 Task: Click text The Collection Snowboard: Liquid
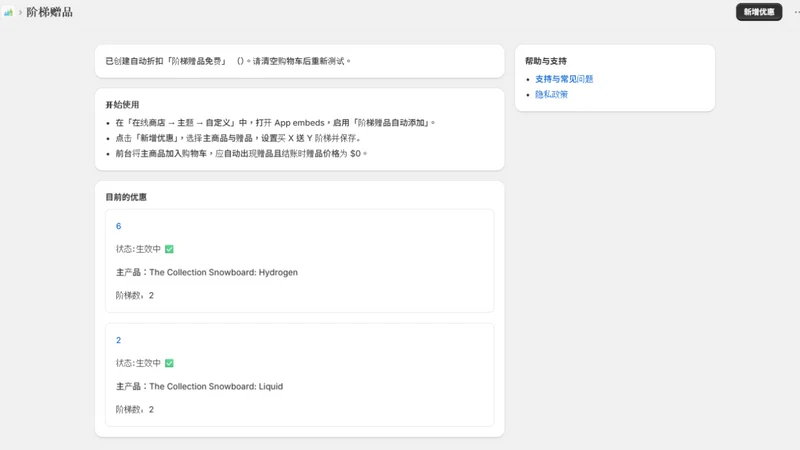216,387
